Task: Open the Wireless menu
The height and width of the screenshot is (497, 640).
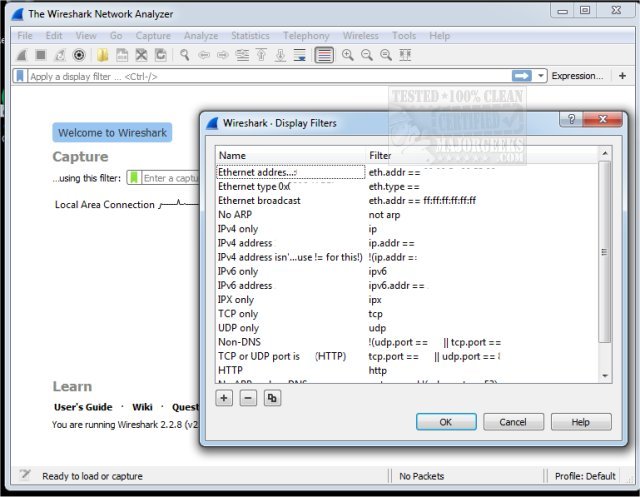Action: click(360, 36)
